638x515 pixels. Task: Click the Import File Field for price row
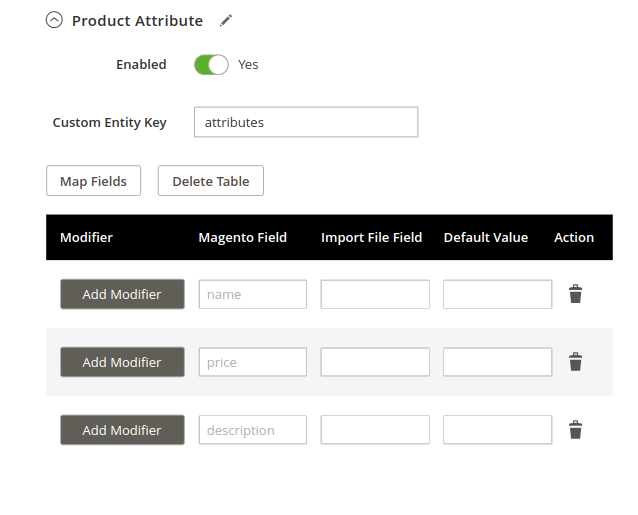point(375,362)
